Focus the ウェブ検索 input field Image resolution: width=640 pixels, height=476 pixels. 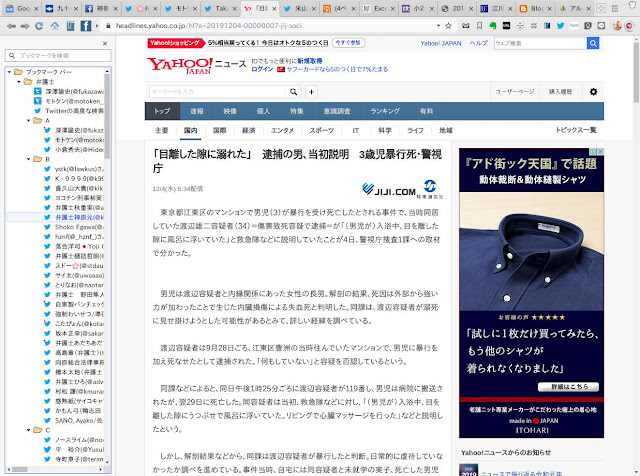point(540,43)
